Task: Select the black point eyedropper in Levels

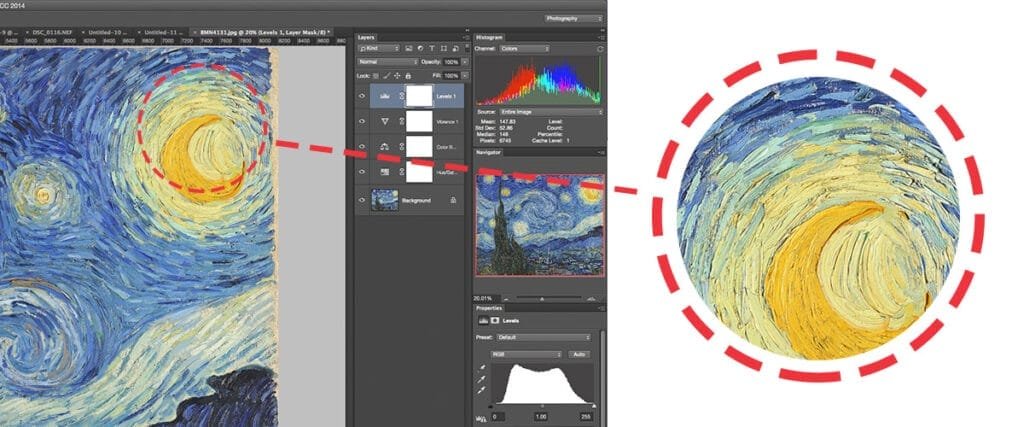Action: [483, 367]
